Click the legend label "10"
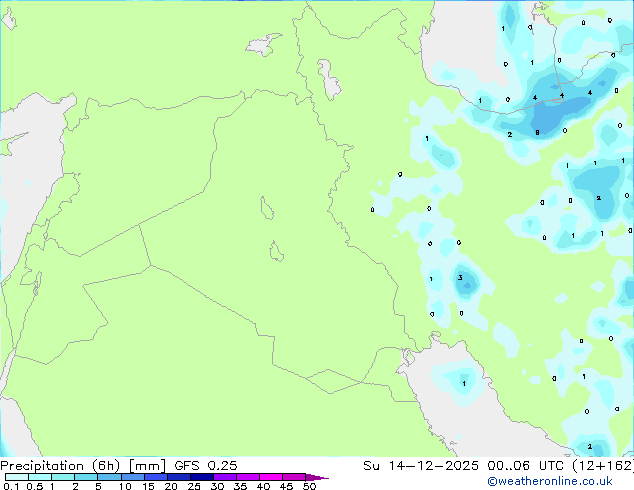 pyautogui.click(x=125, y=486)
